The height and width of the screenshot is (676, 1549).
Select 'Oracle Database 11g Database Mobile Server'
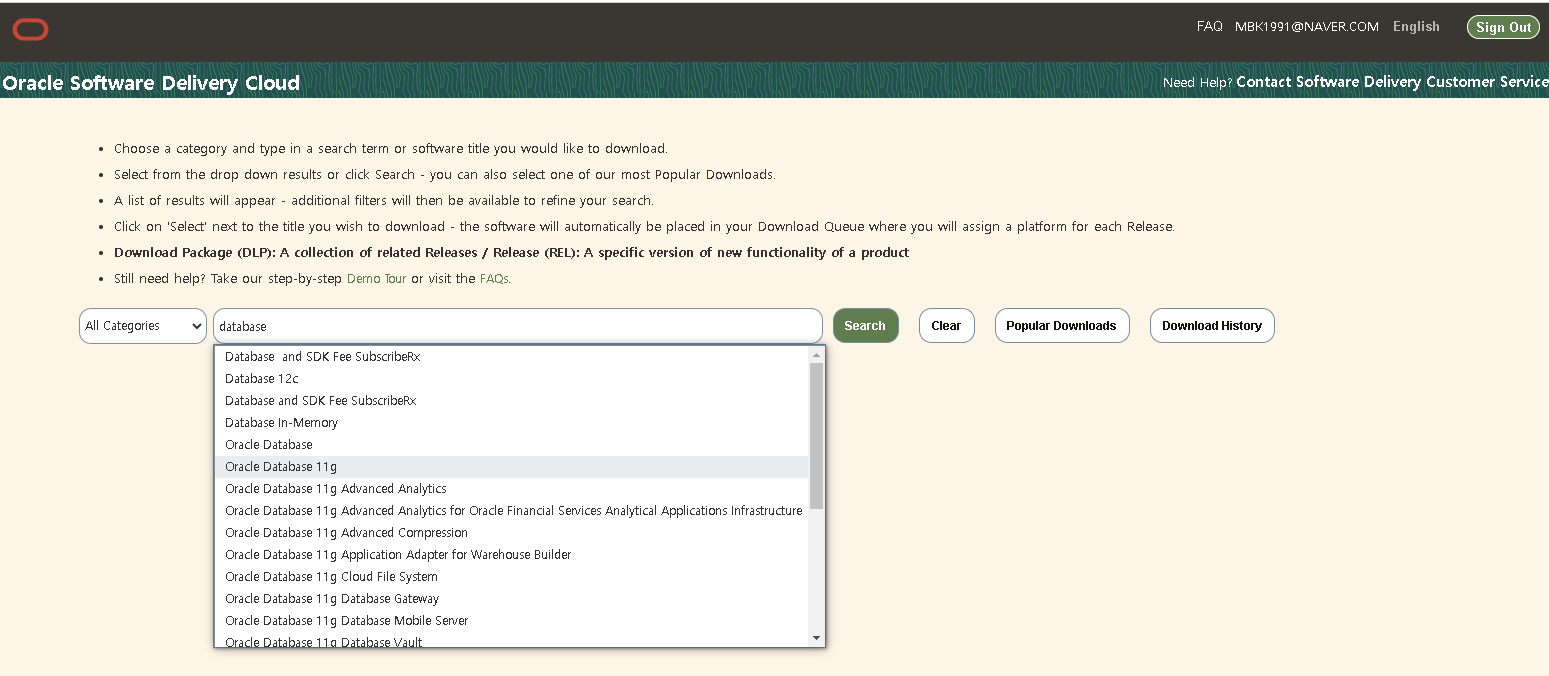(512, 621)
